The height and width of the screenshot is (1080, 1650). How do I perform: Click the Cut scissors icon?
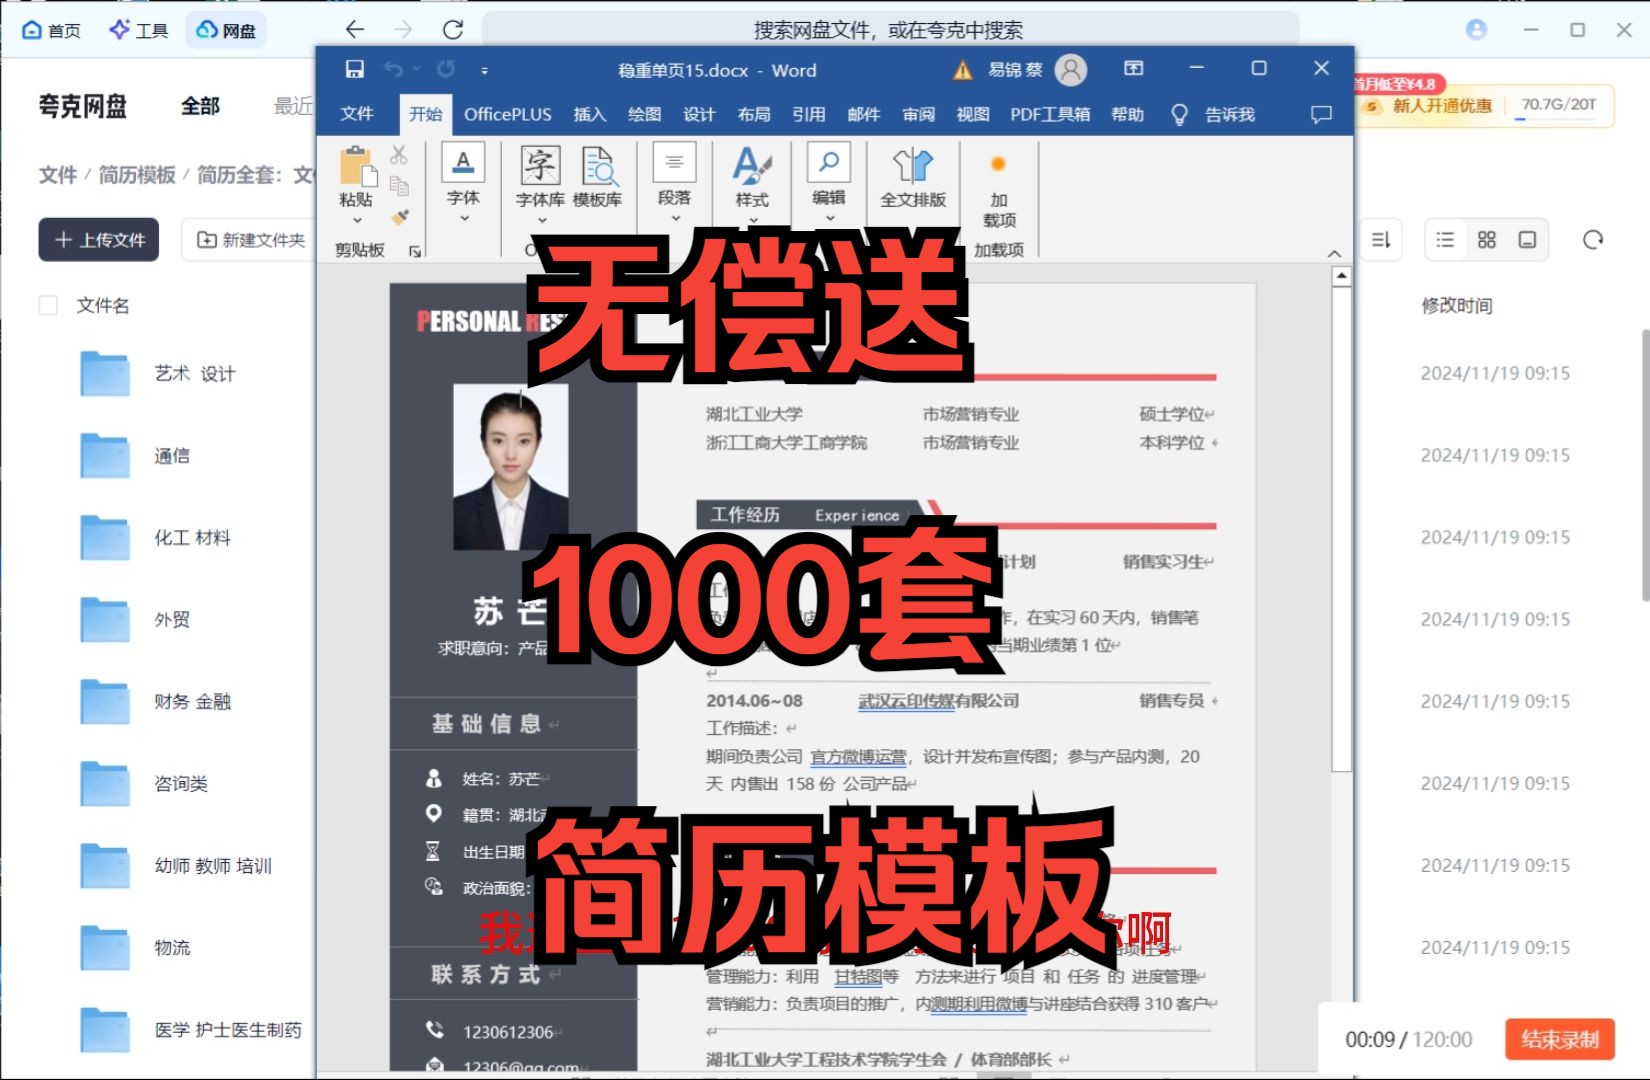(x=399, y=155)
